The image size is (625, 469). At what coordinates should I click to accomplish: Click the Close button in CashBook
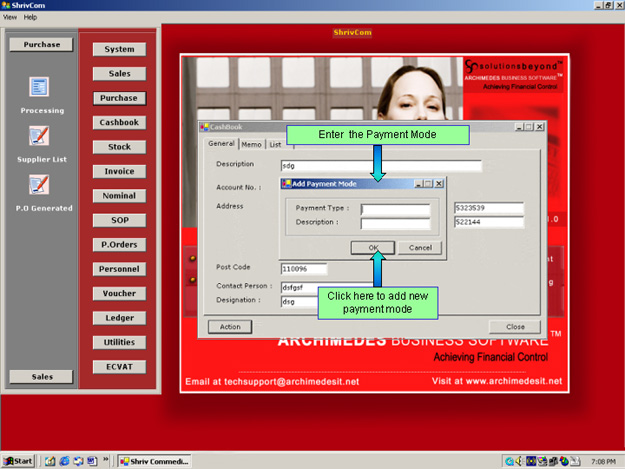515,326
